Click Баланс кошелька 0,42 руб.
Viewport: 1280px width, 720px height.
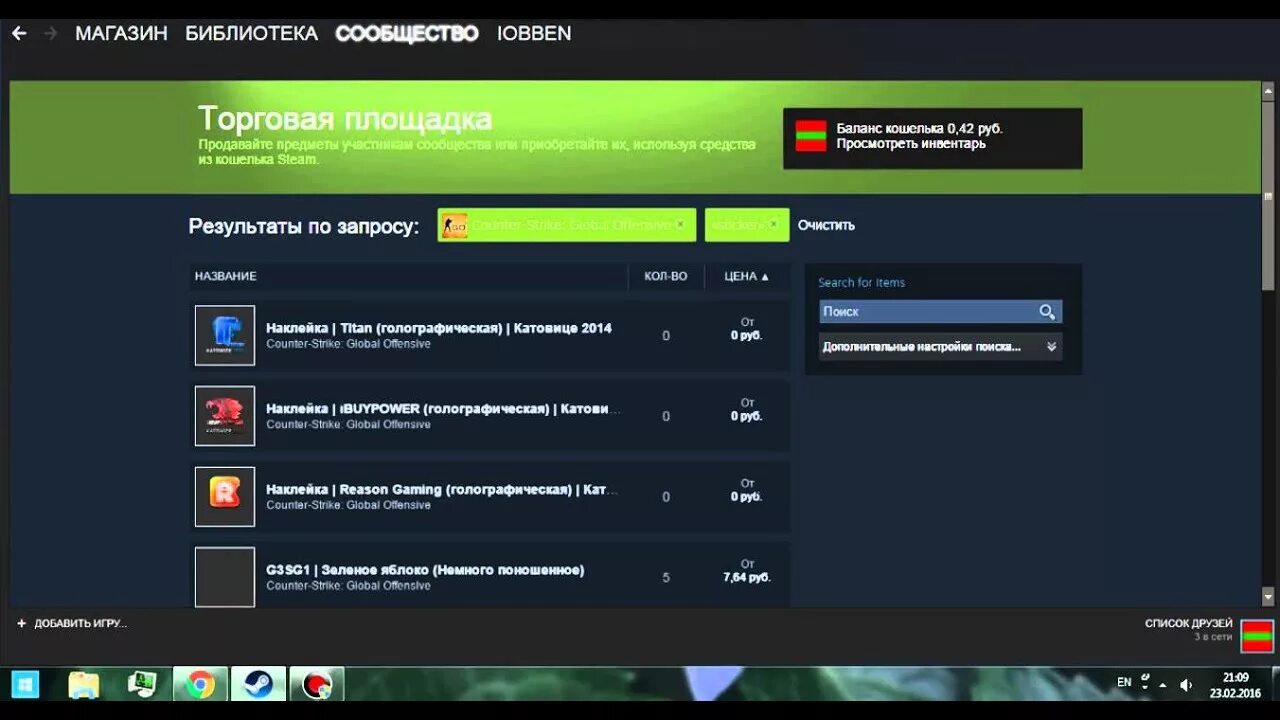pos(919,128)
